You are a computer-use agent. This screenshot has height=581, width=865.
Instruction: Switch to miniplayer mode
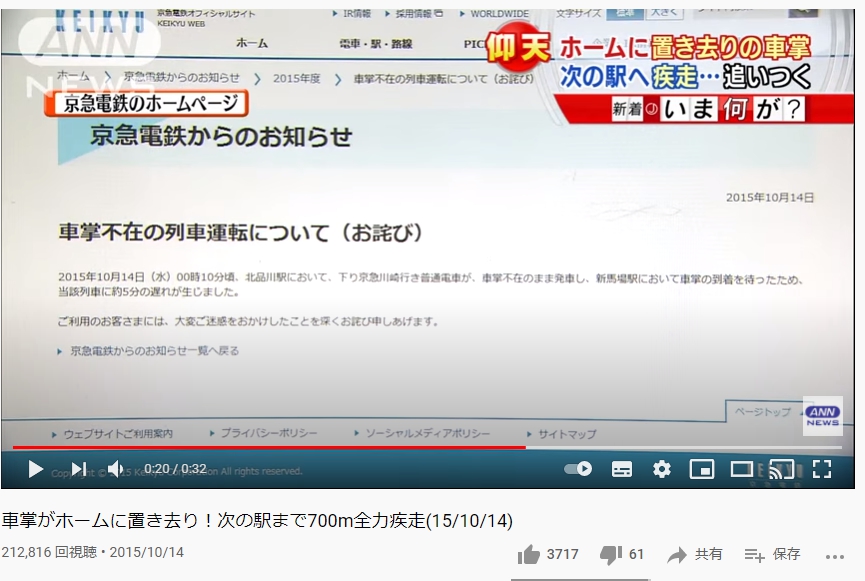click(x=702, y=470)
